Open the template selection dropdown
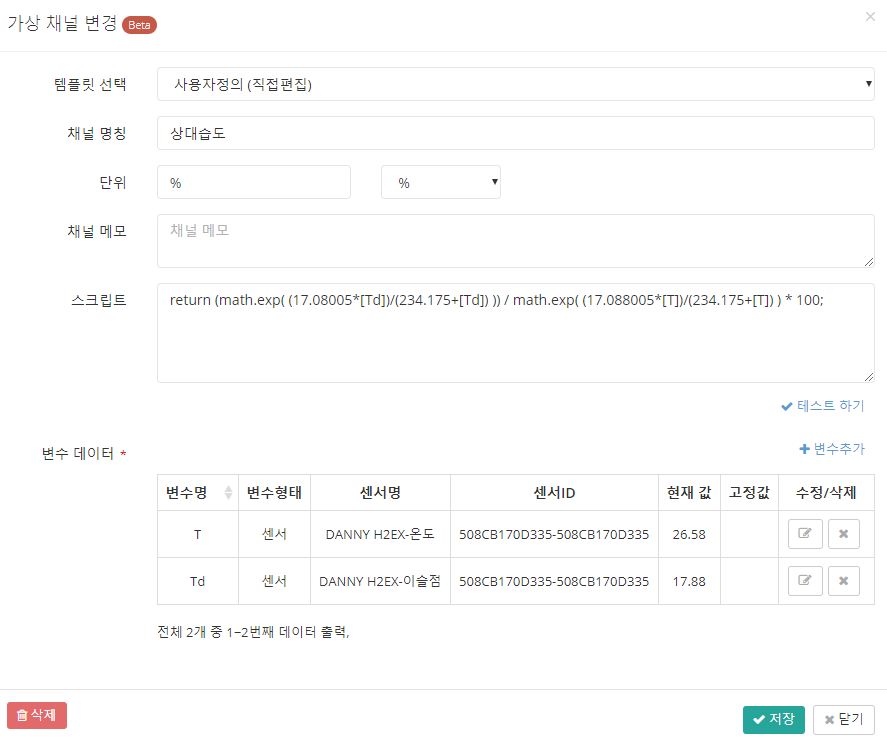The image size is (887, 739). (x=515, y=84)
